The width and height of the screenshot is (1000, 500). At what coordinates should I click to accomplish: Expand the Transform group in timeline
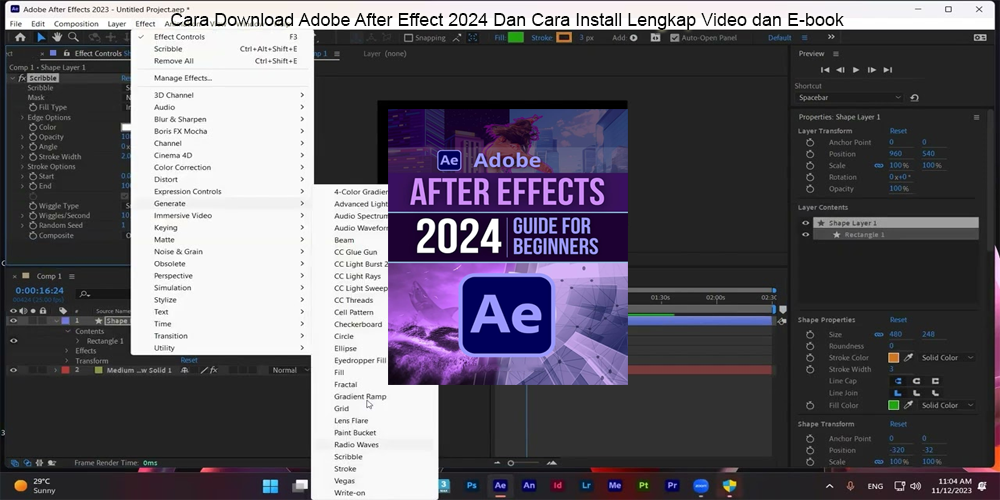click(68, 361)
